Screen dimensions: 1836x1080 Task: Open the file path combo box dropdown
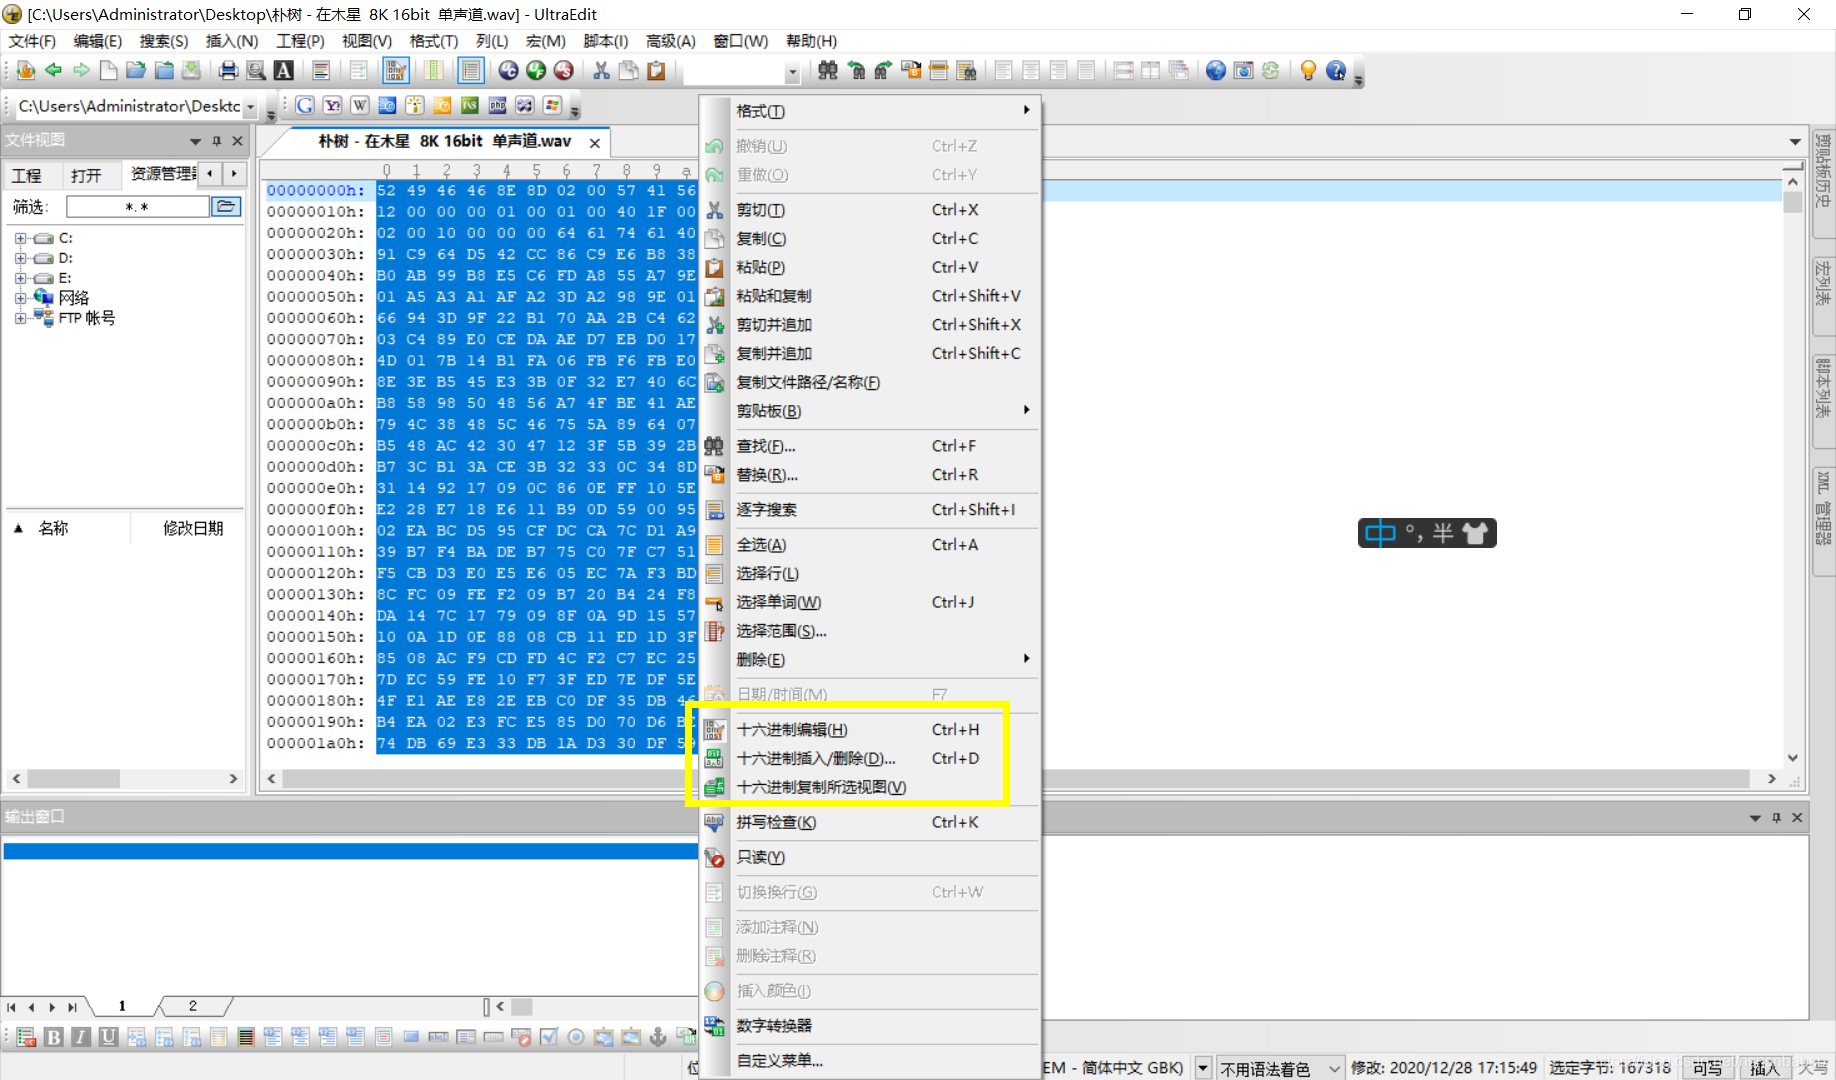point(250,106)
